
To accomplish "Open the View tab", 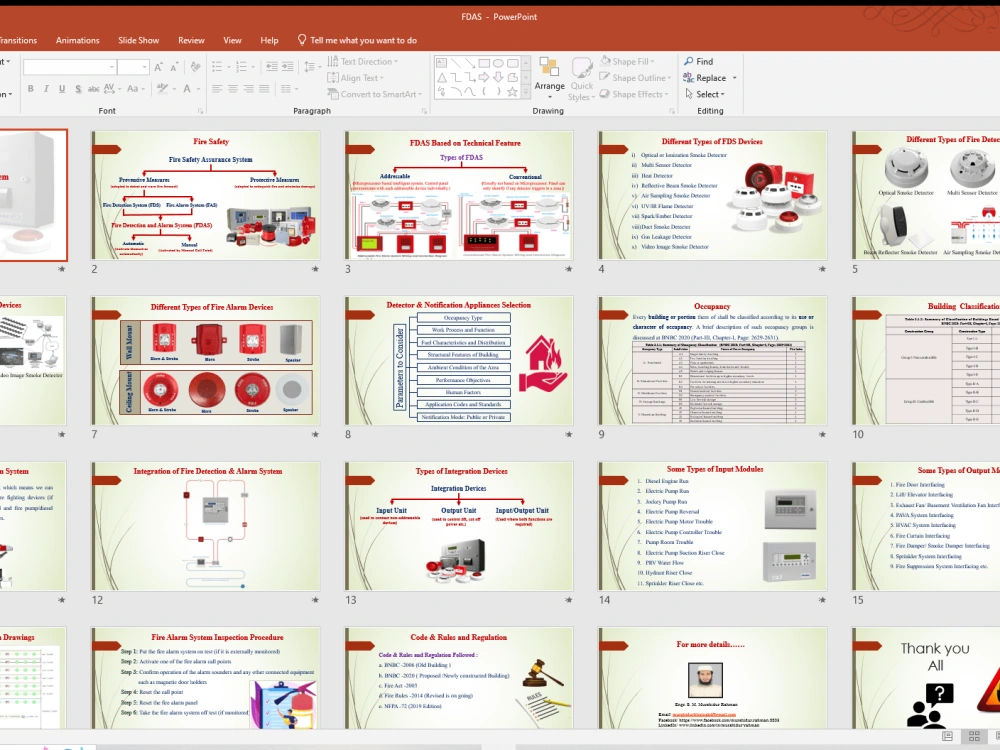I will (232, 40).
